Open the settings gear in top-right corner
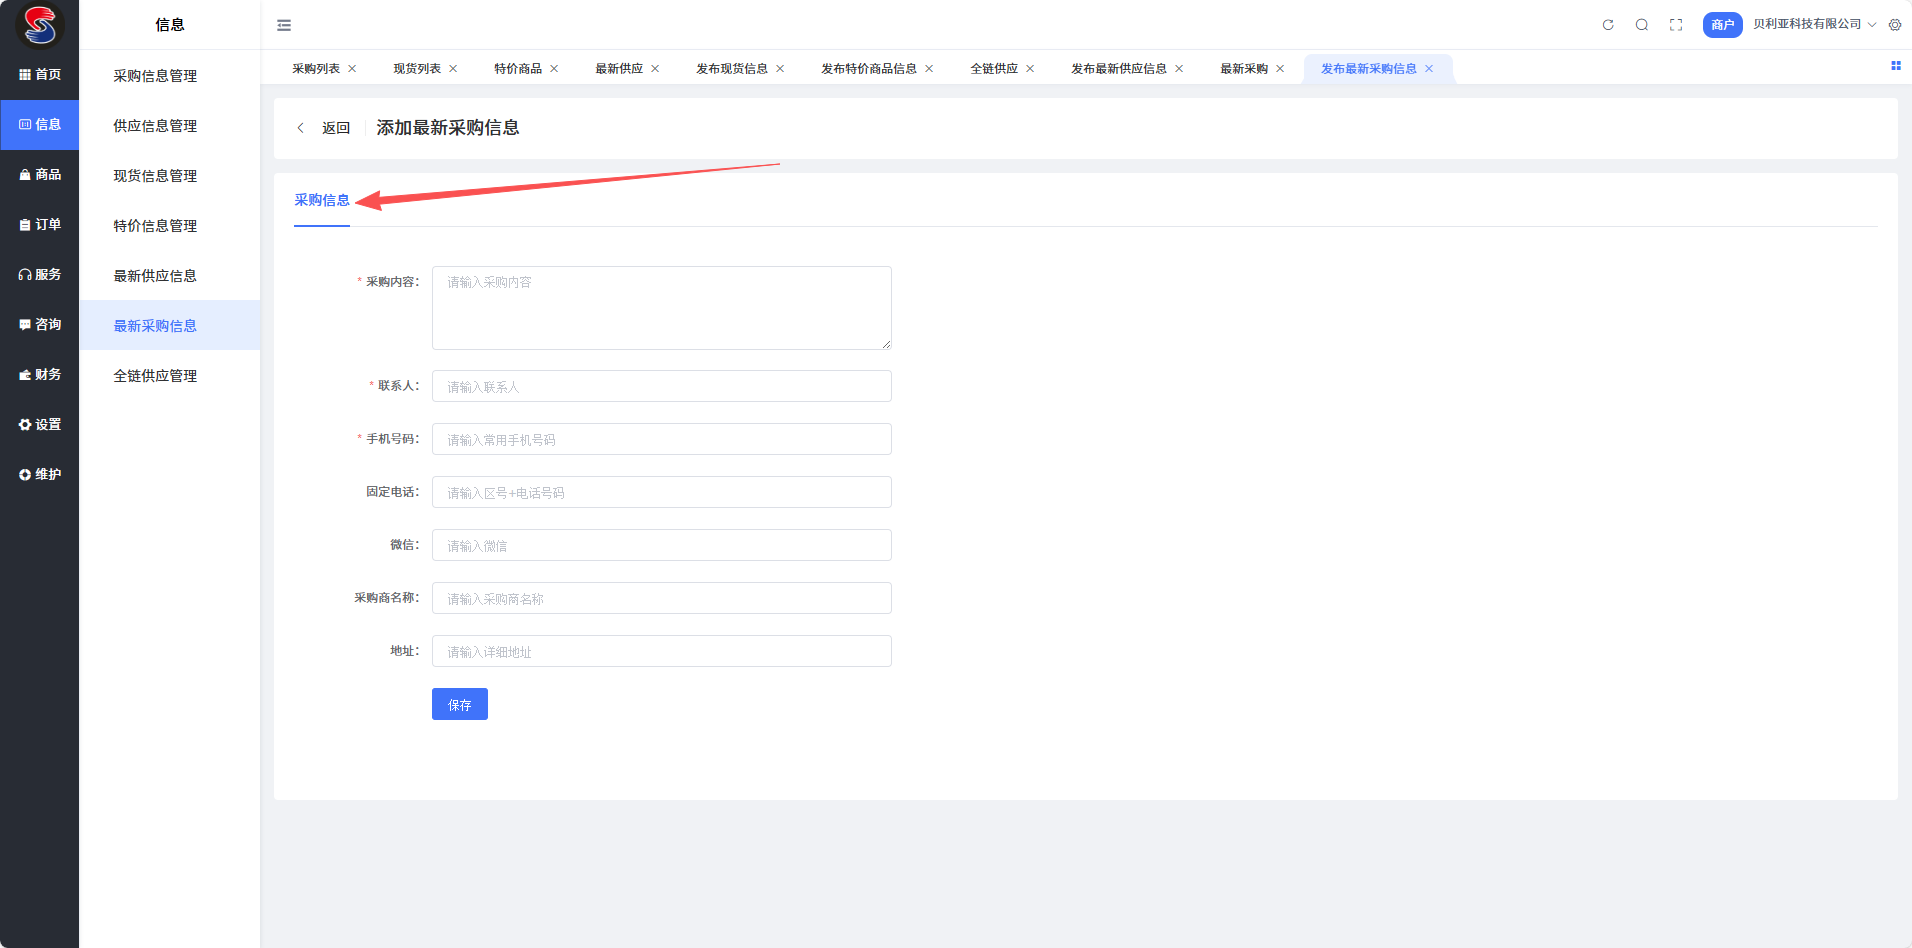This screenshot has width=1912, height=948. click(x=1895, y=25)
